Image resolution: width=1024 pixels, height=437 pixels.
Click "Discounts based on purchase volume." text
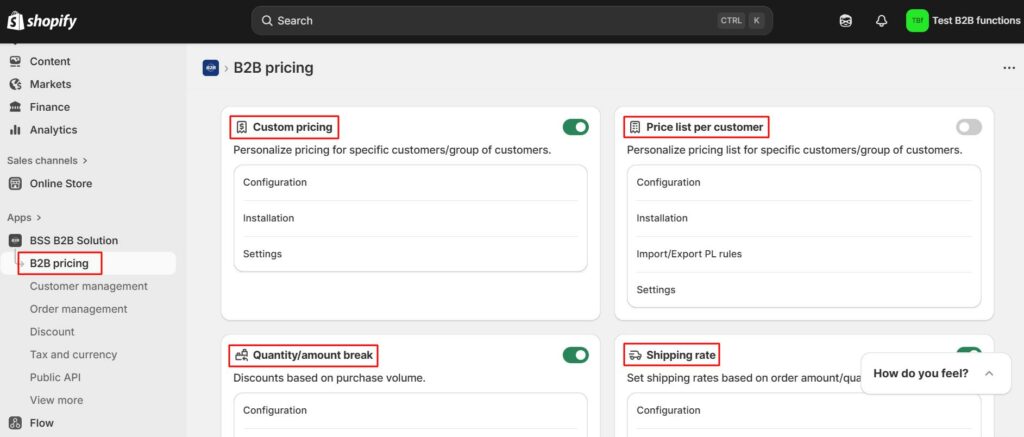coord(330,378)
